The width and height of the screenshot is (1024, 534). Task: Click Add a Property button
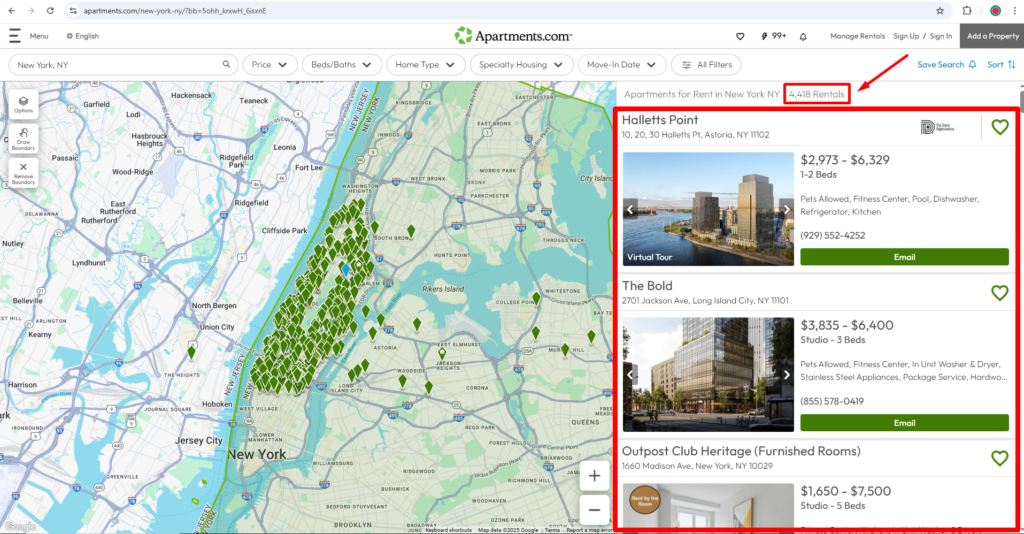(x=992, y=36)
